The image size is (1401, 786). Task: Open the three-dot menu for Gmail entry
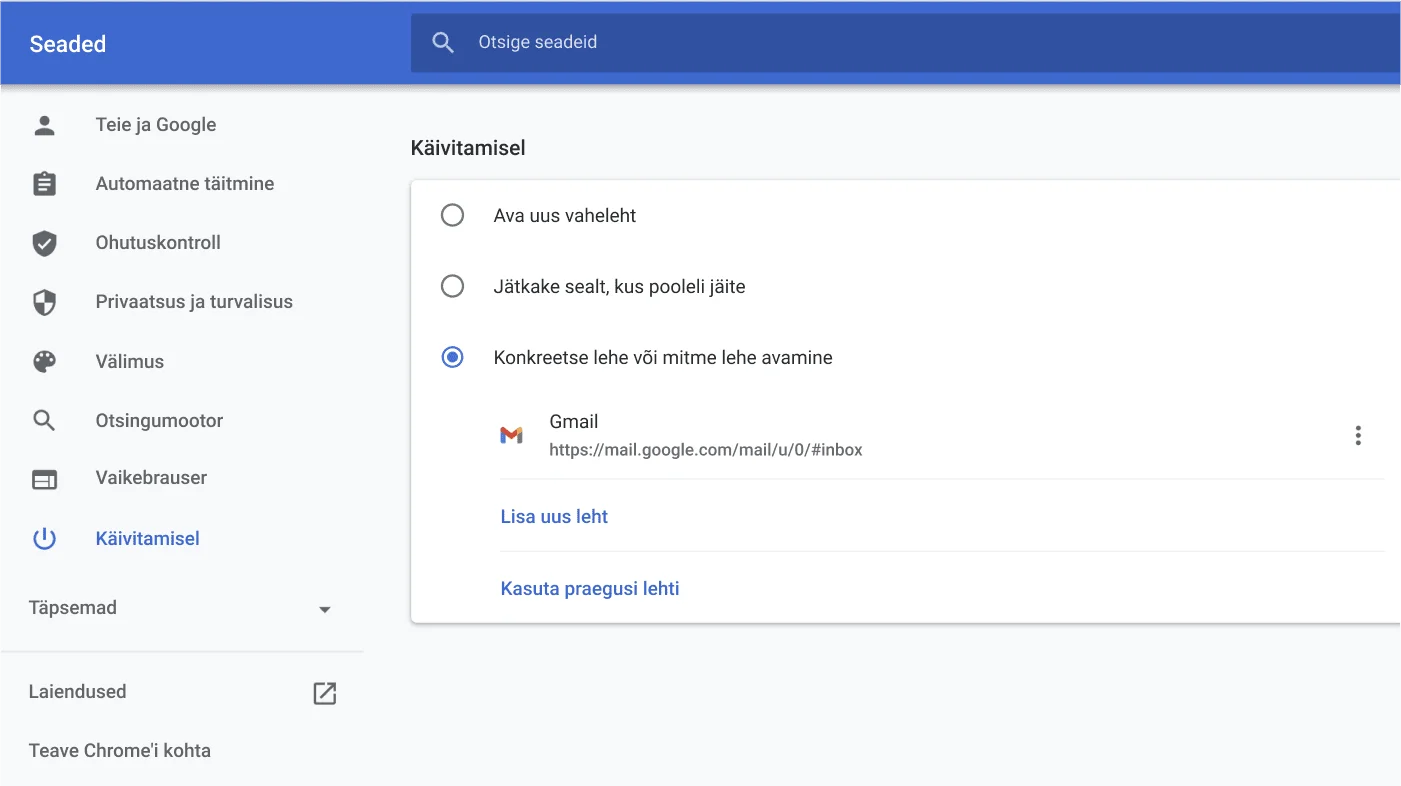[1357, 435]
